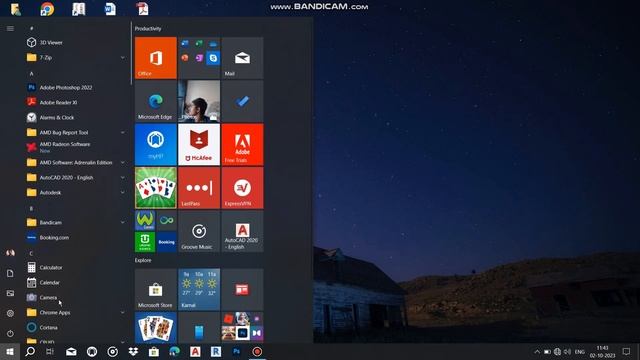Open the Groove Music tile

pyautogui.click(x=199, y=231)
